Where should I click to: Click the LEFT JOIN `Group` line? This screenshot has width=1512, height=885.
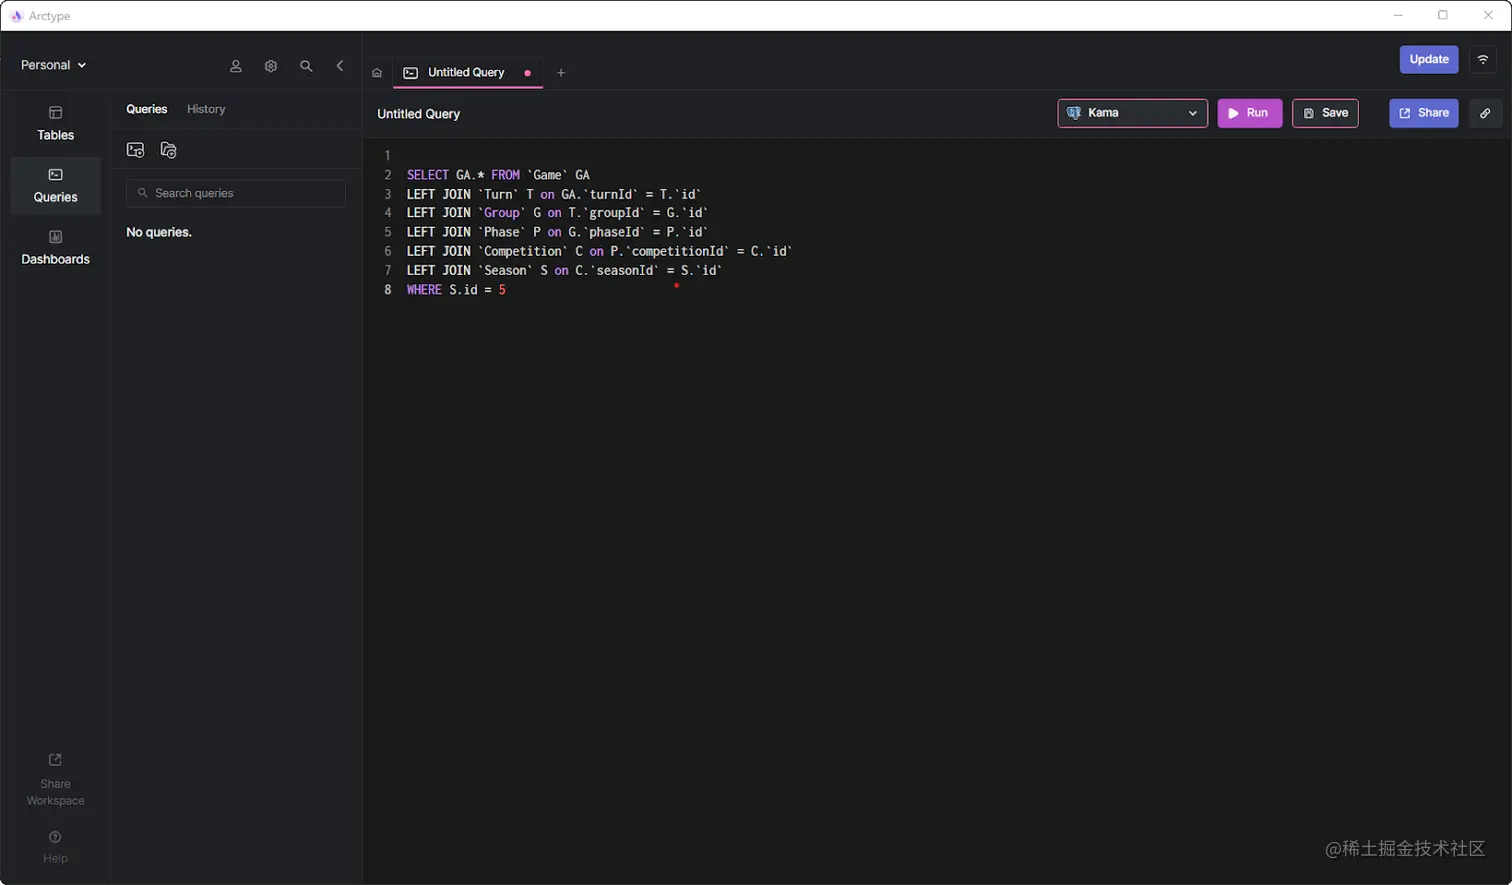557,213
